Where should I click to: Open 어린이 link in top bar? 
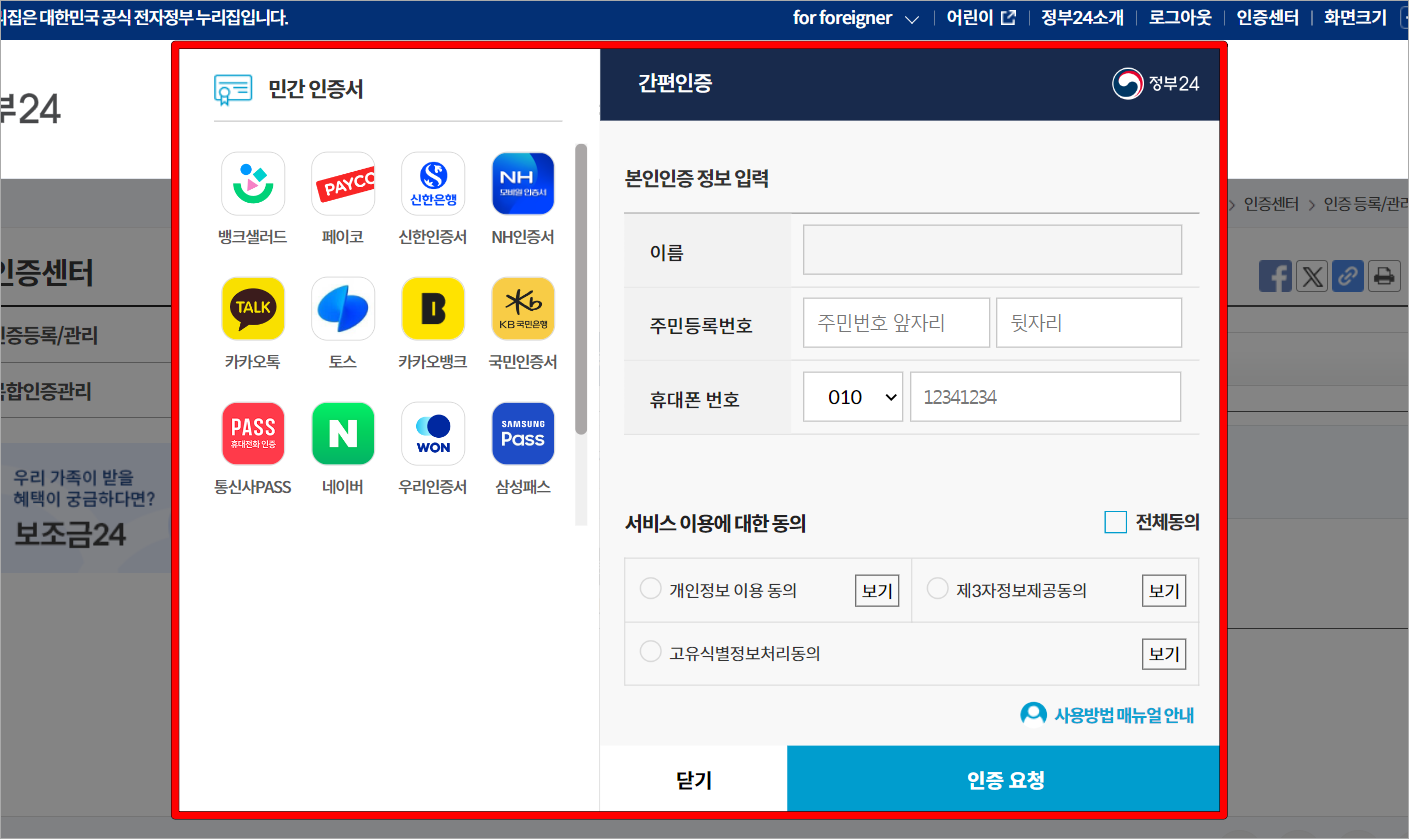pyautogui.click(x=981, y=18)
